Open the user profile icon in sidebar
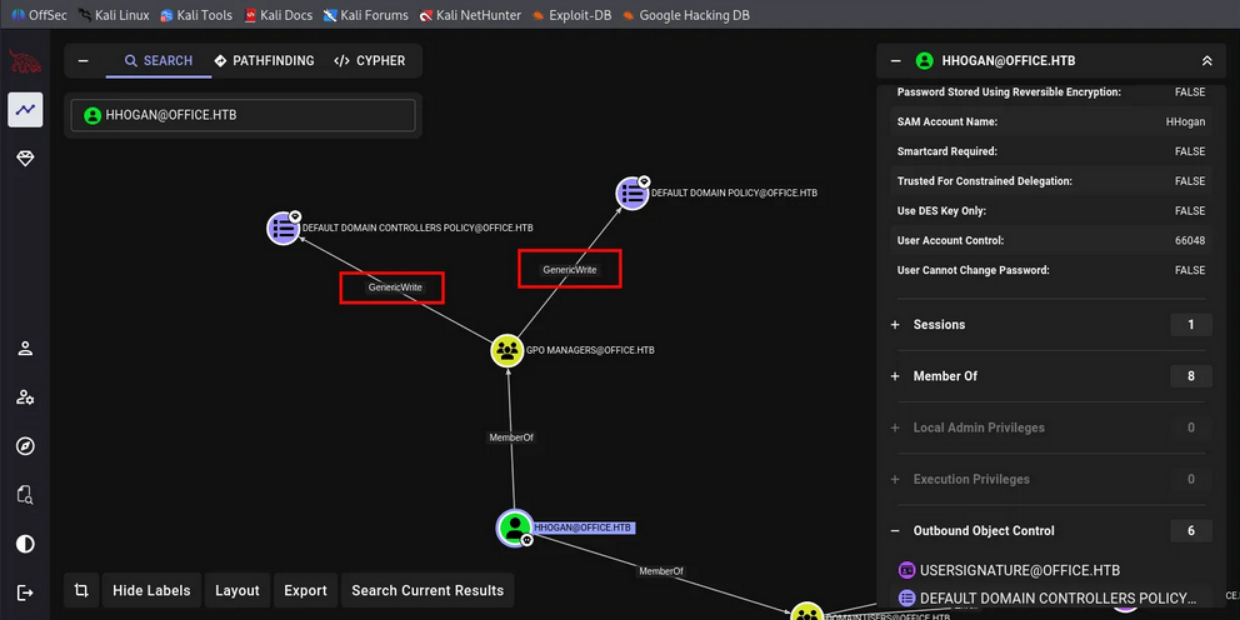1240x620 pixels. tap(25, 348)
